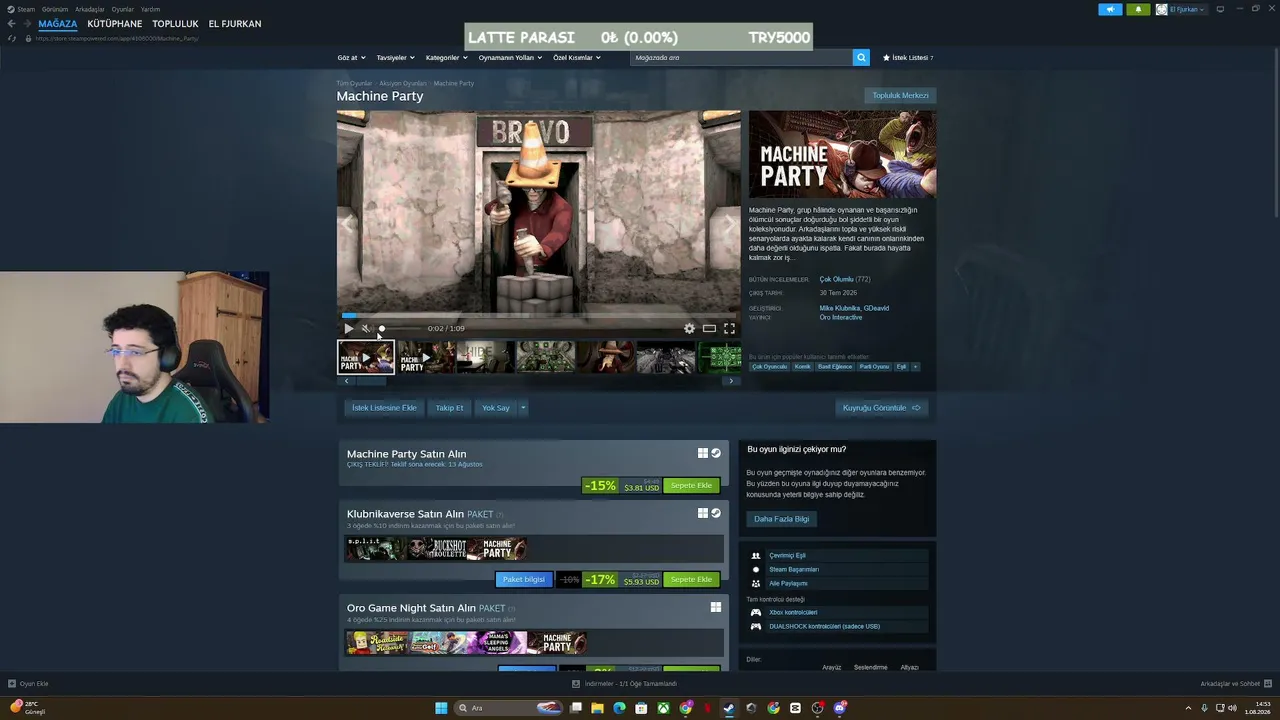Screen dimensions: 1280x720
Task: Go back with the Steam back arrow
Action: [x=12, y=24]
